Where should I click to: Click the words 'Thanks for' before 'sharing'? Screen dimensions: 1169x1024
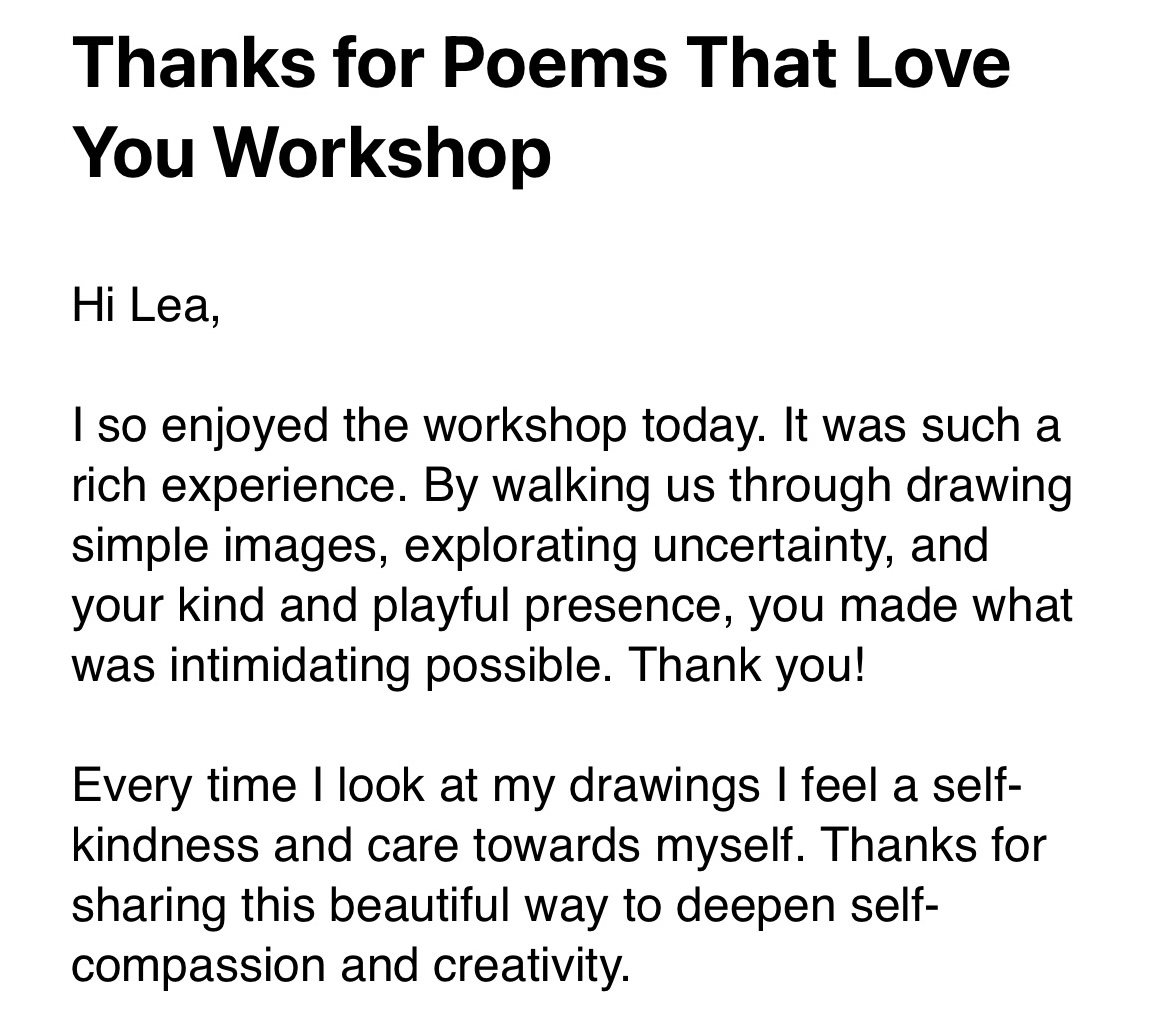pos(936,847)
